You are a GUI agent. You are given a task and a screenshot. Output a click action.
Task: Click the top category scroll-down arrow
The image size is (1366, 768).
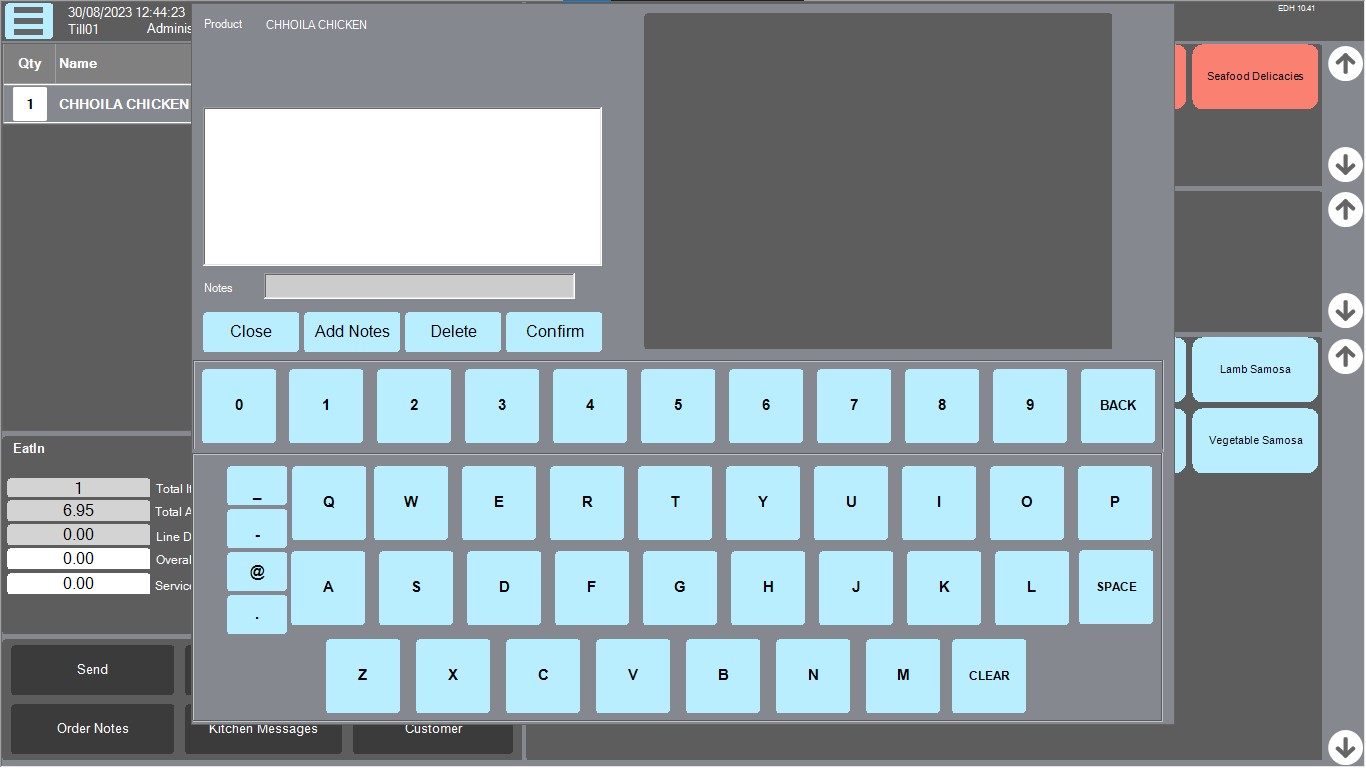pyautogui.click(x=1345, y=164)
